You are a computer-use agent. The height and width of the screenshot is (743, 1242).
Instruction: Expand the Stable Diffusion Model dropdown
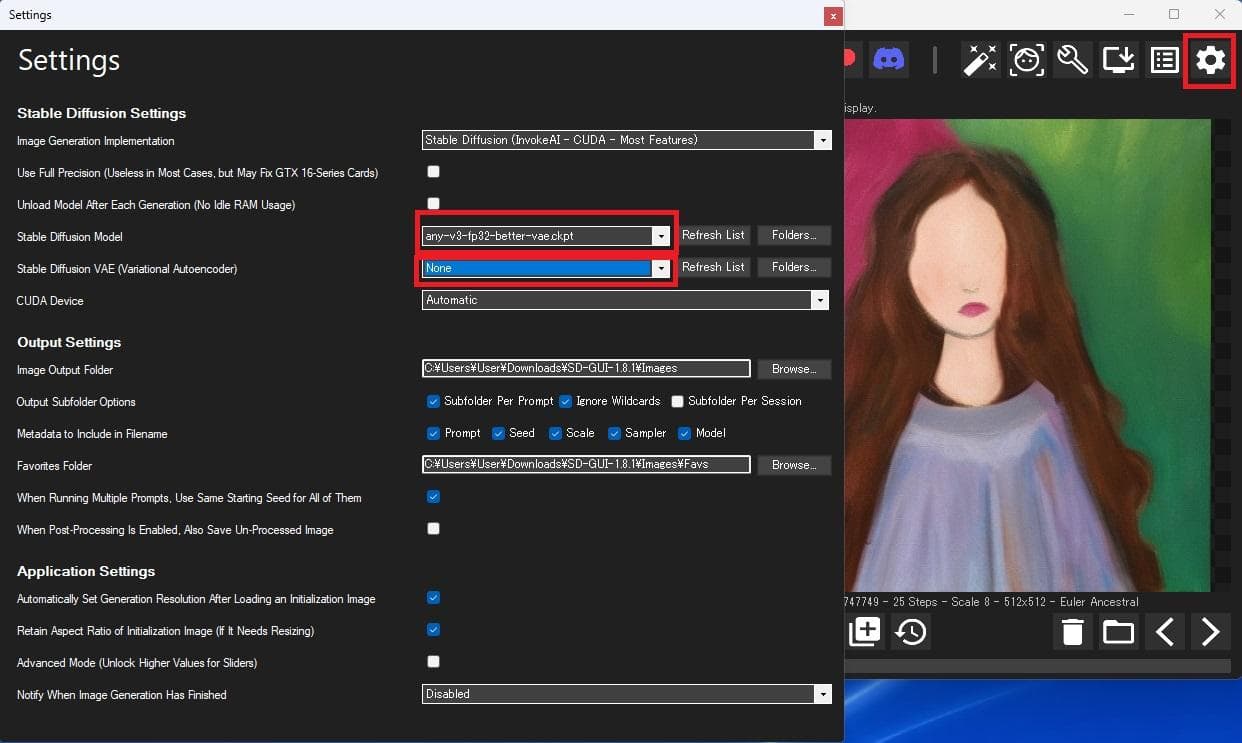point(660,236)
